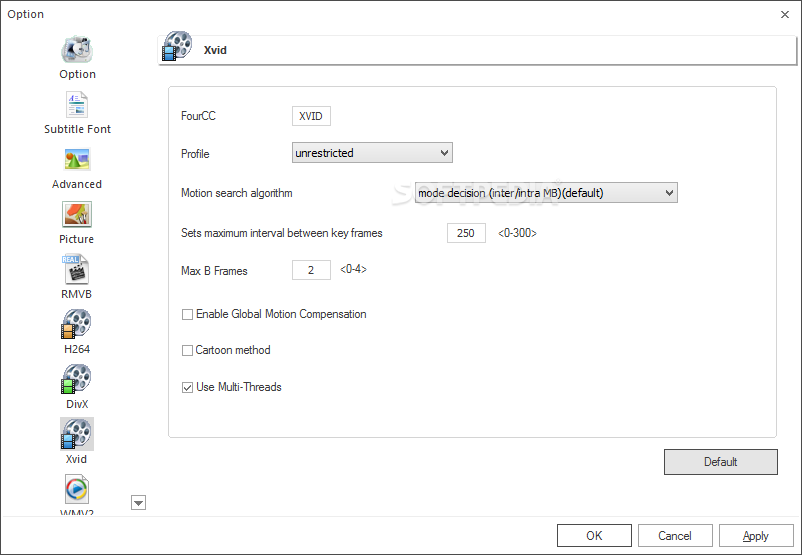Enable Global Motion Compensation checkbox
This screenshot has width=803, height=556.
click(187, 315)
